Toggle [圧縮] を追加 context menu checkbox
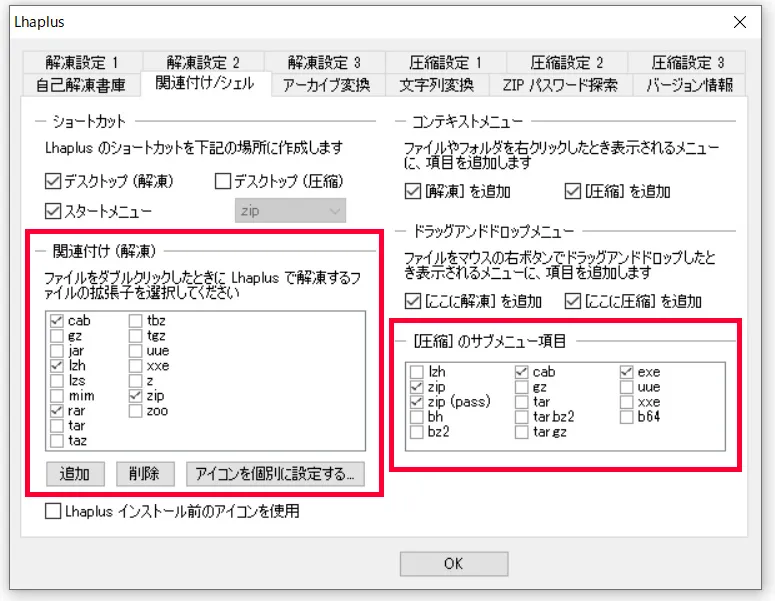This screenshot has width=775, height=601. pos(572,191)
